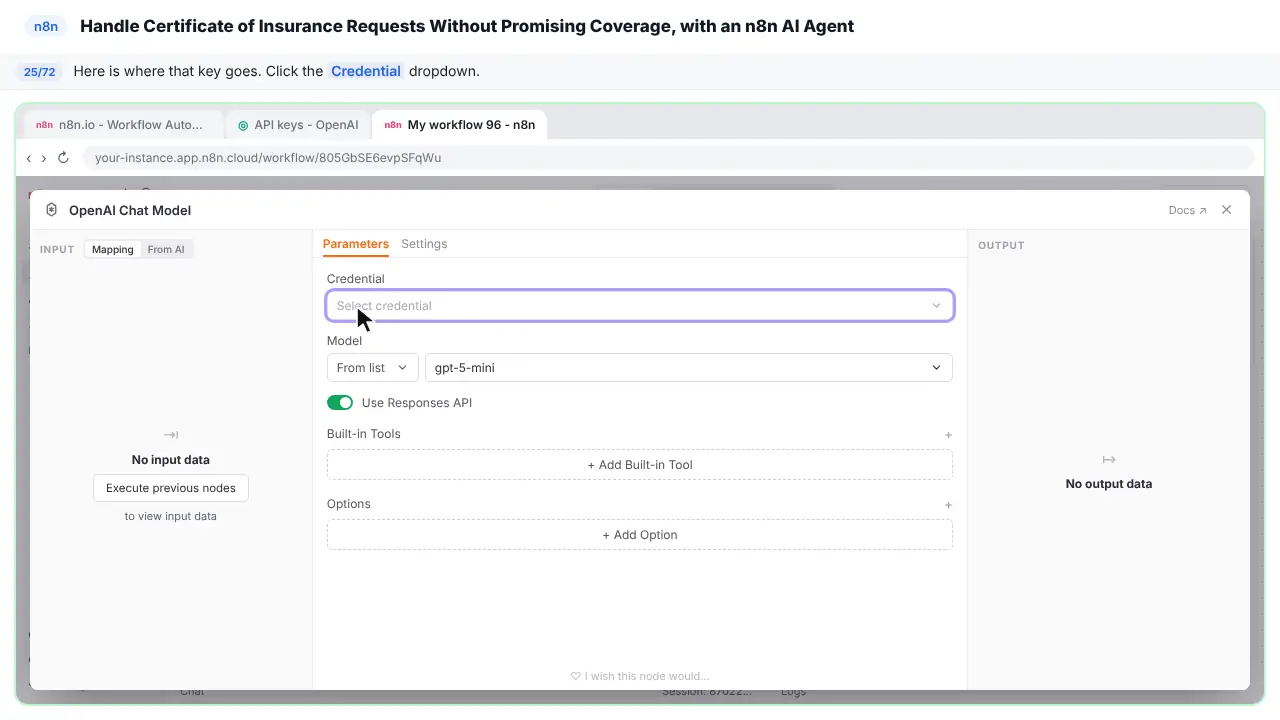The height and width of the screenshot is (720, 1280).
Task: Select the Mapping input mode
Action: coord(113,249)
